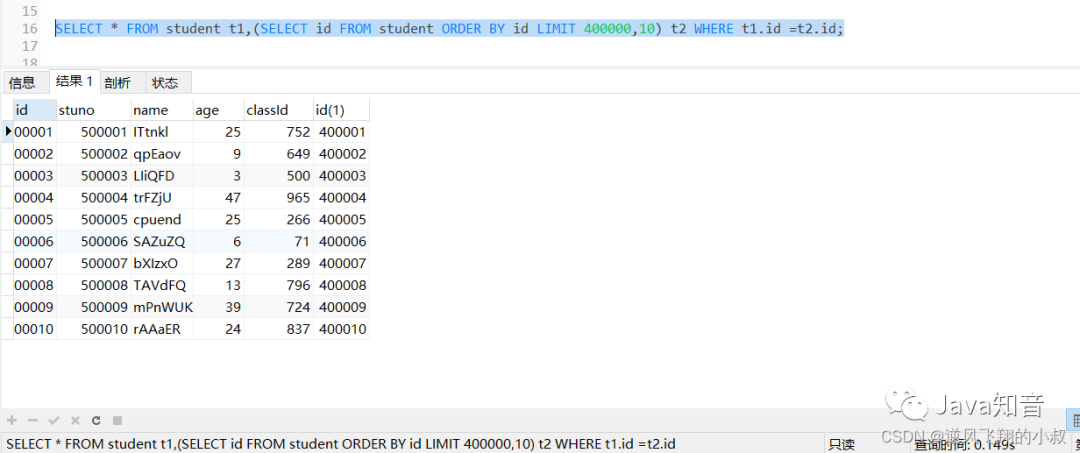Sort by the stuno column header
Viewport: 1080px width, 453px height.
pyautogui.click(x=94, y=110)
